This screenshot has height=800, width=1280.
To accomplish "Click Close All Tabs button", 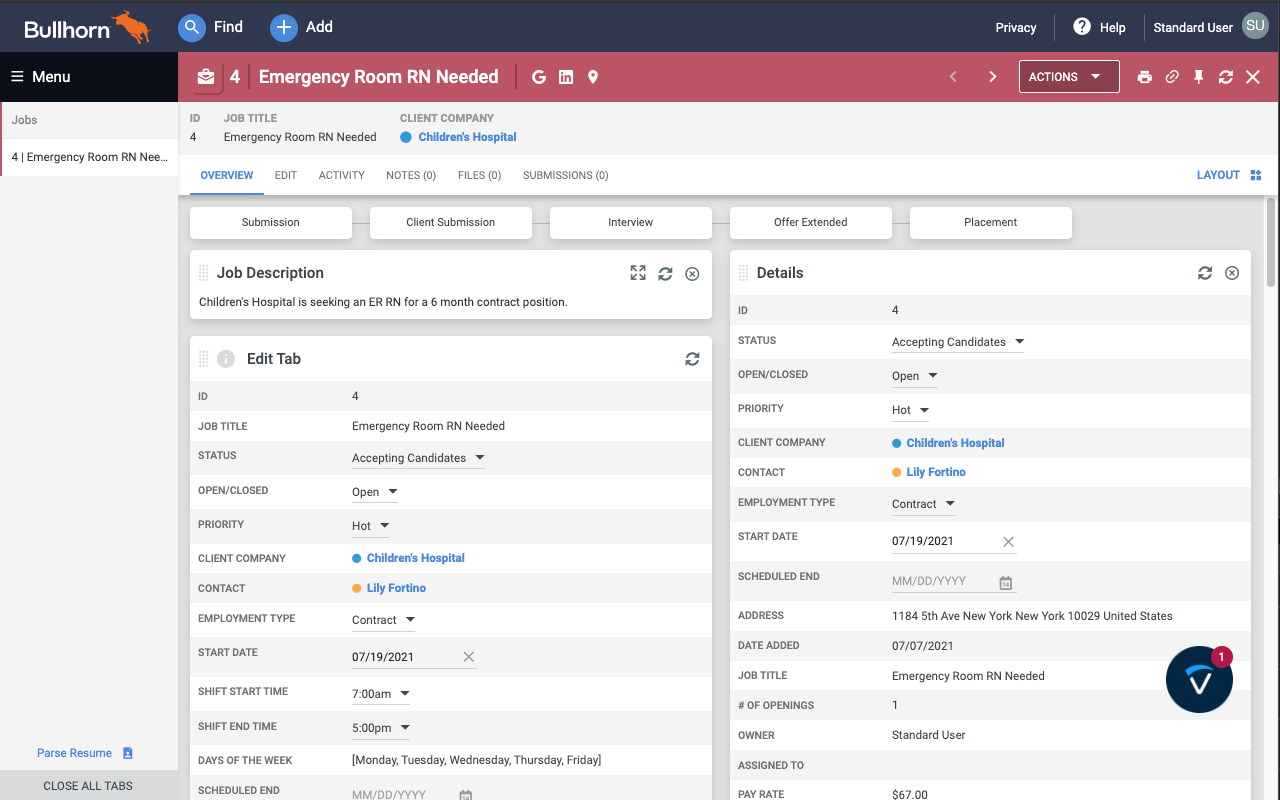I will [x=89, y=786].
